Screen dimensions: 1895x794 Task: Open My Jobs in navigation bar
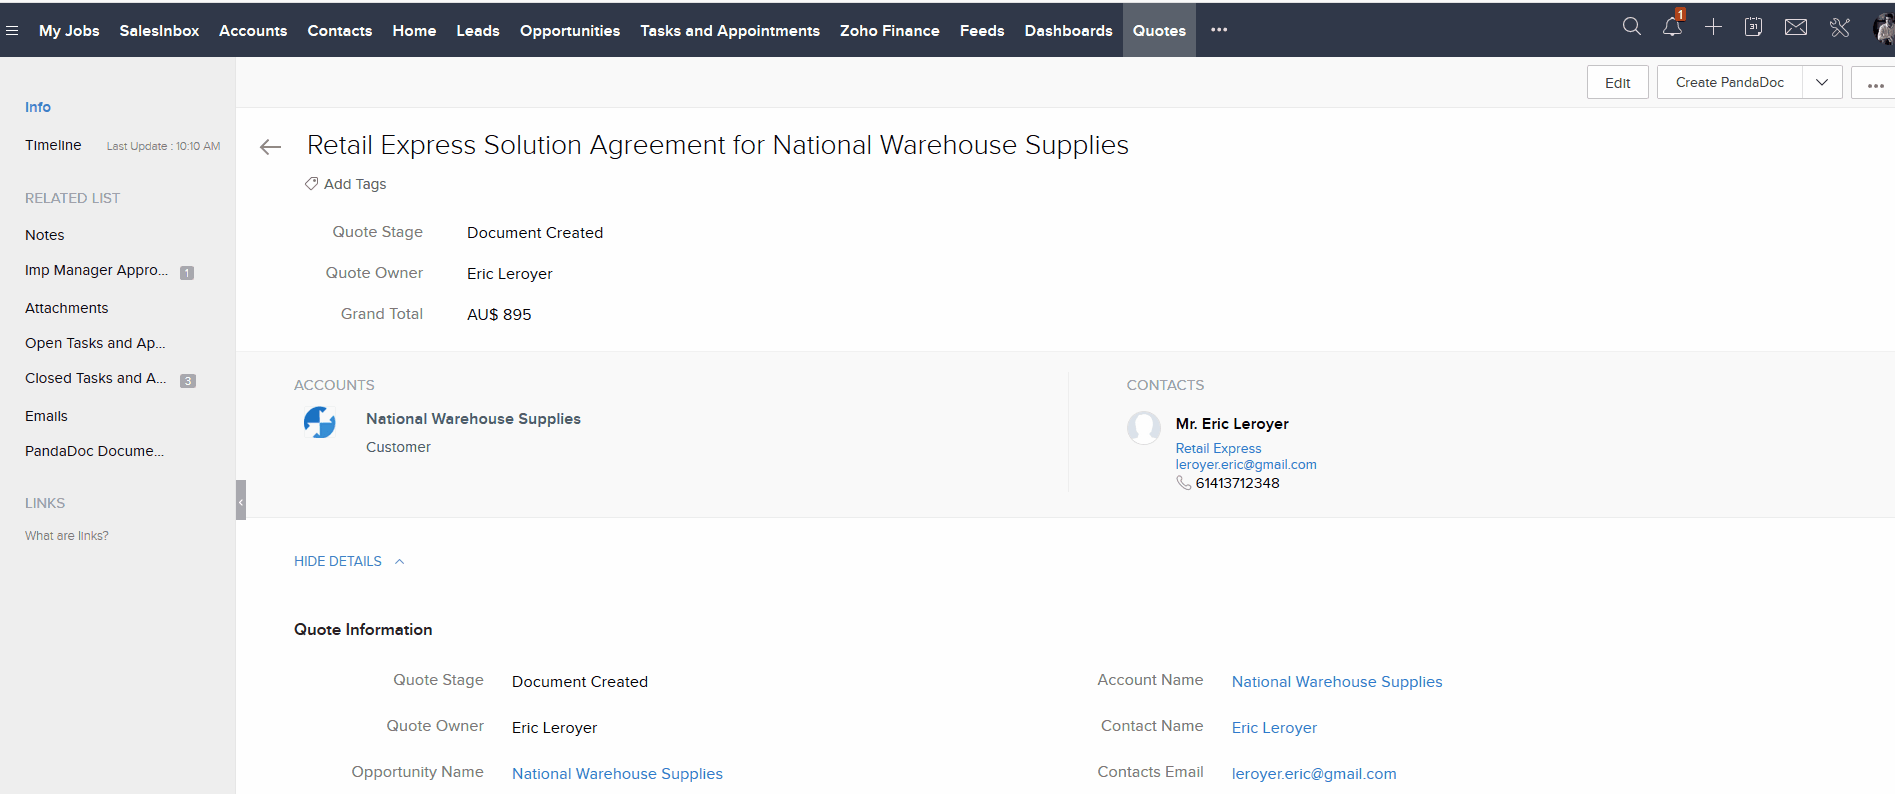69,31
